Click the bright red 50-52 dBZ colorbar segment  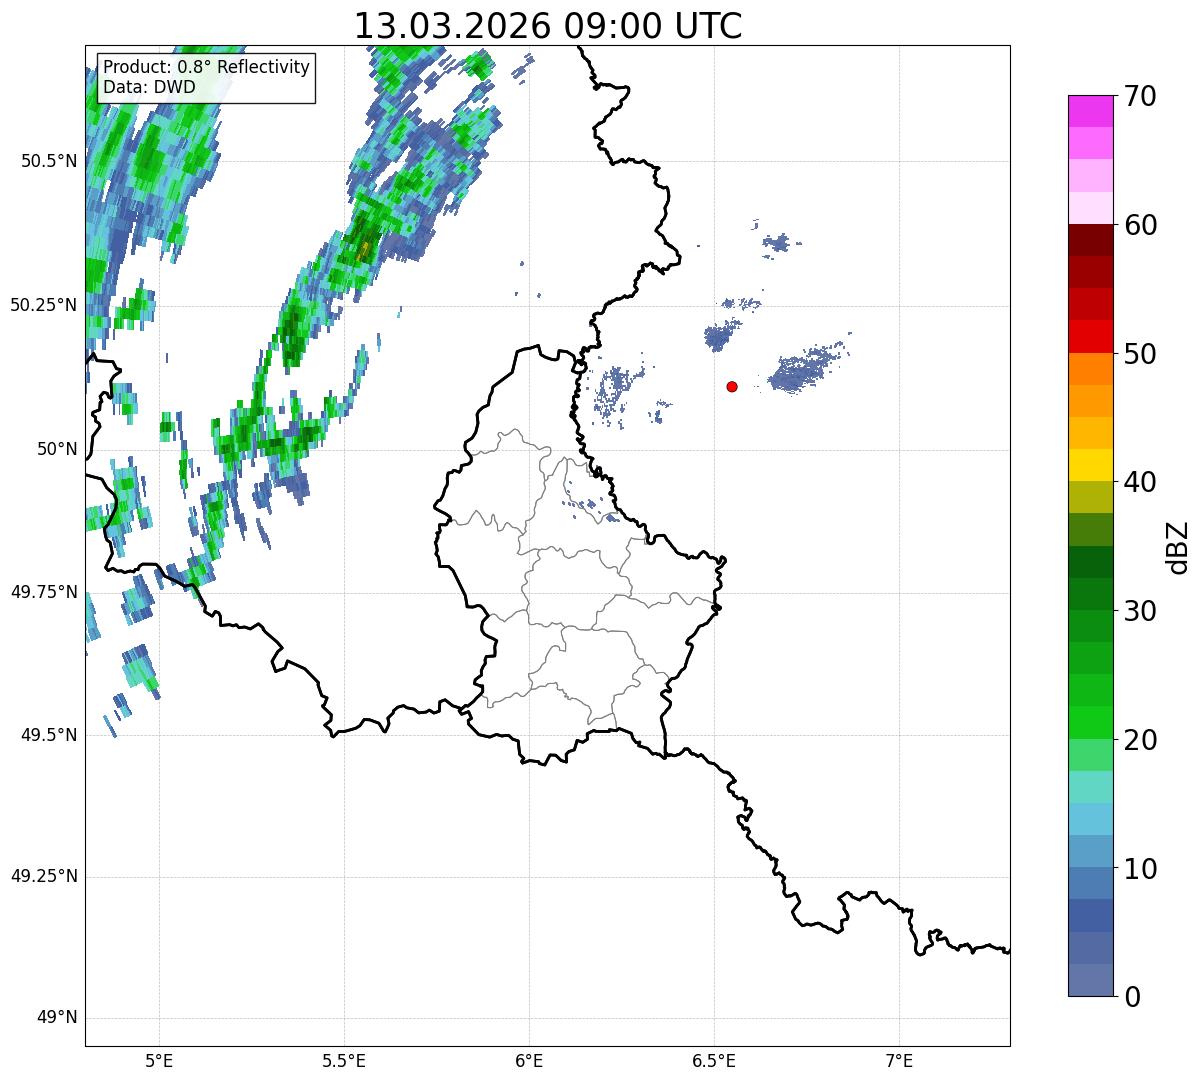pyautogui.click(x=1090, y=336)
